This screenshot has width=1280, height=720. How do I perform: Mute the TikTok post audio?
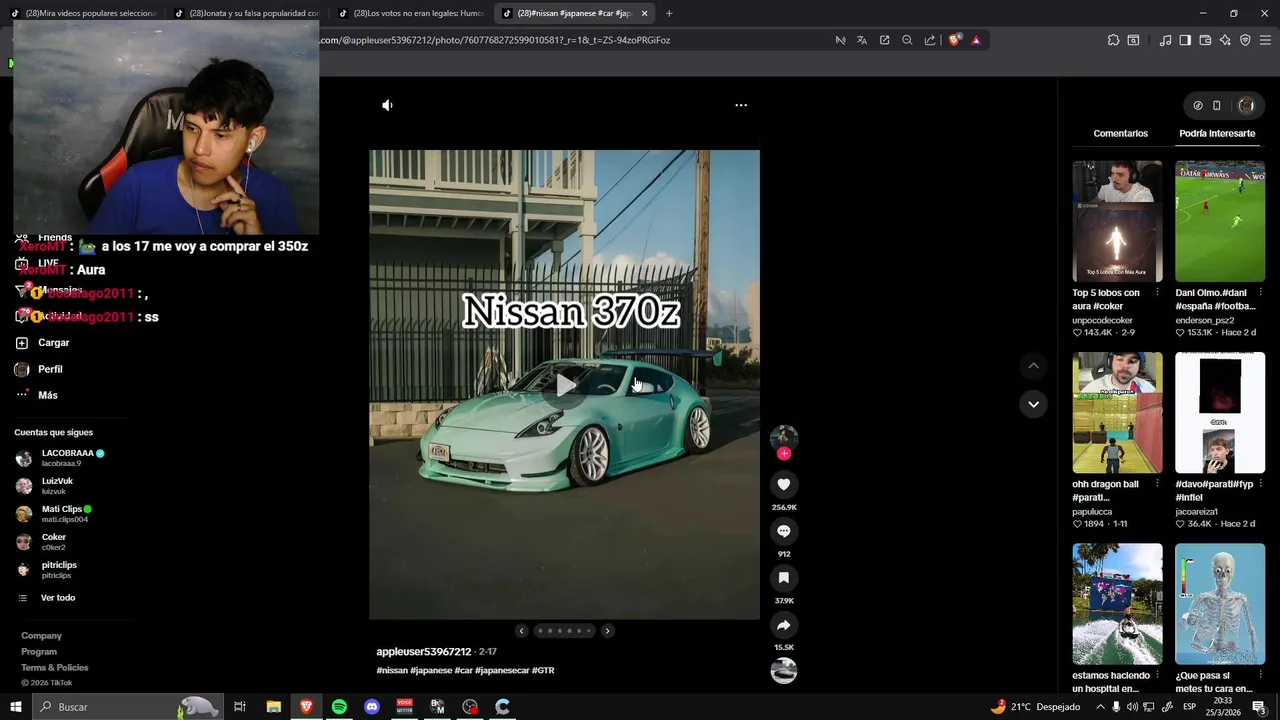(x=387, y=105)
